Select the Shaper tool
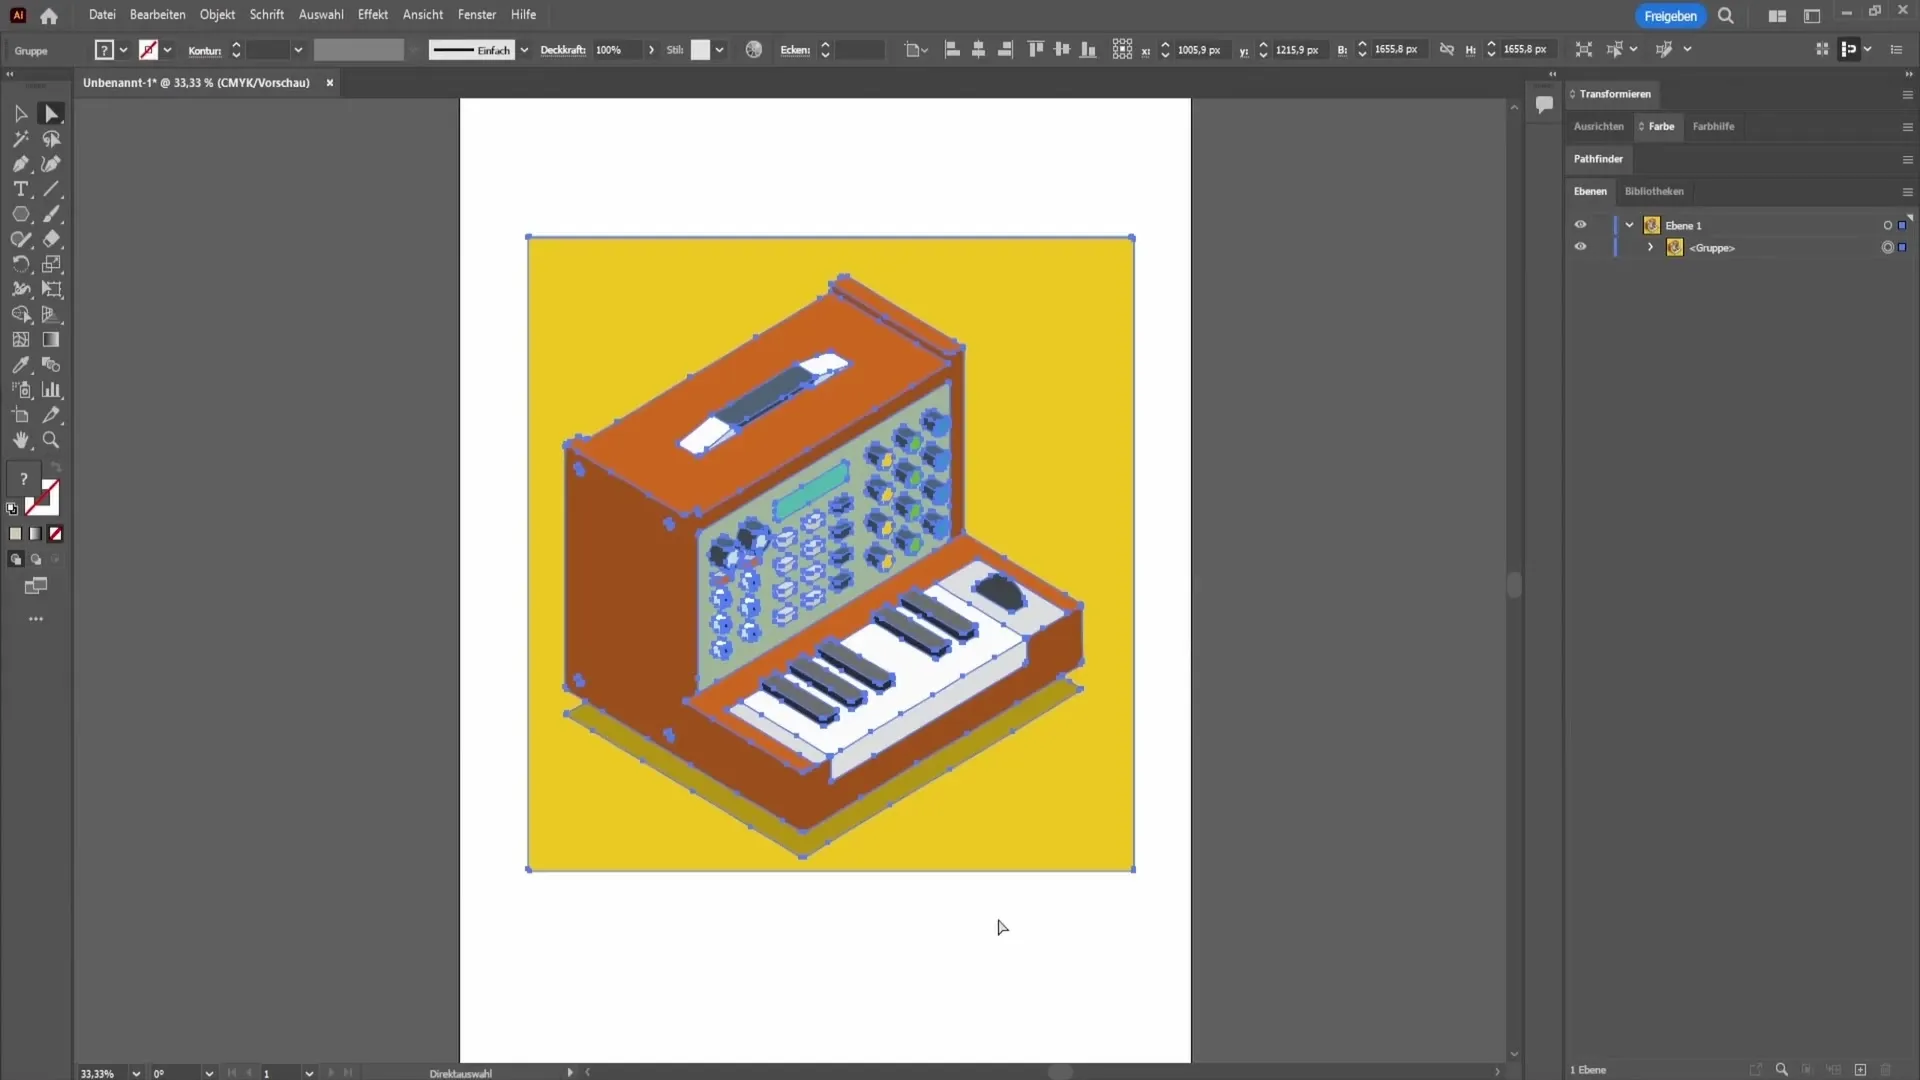The width and height of the screenshot is (1920, 1080). coord(21,239)
